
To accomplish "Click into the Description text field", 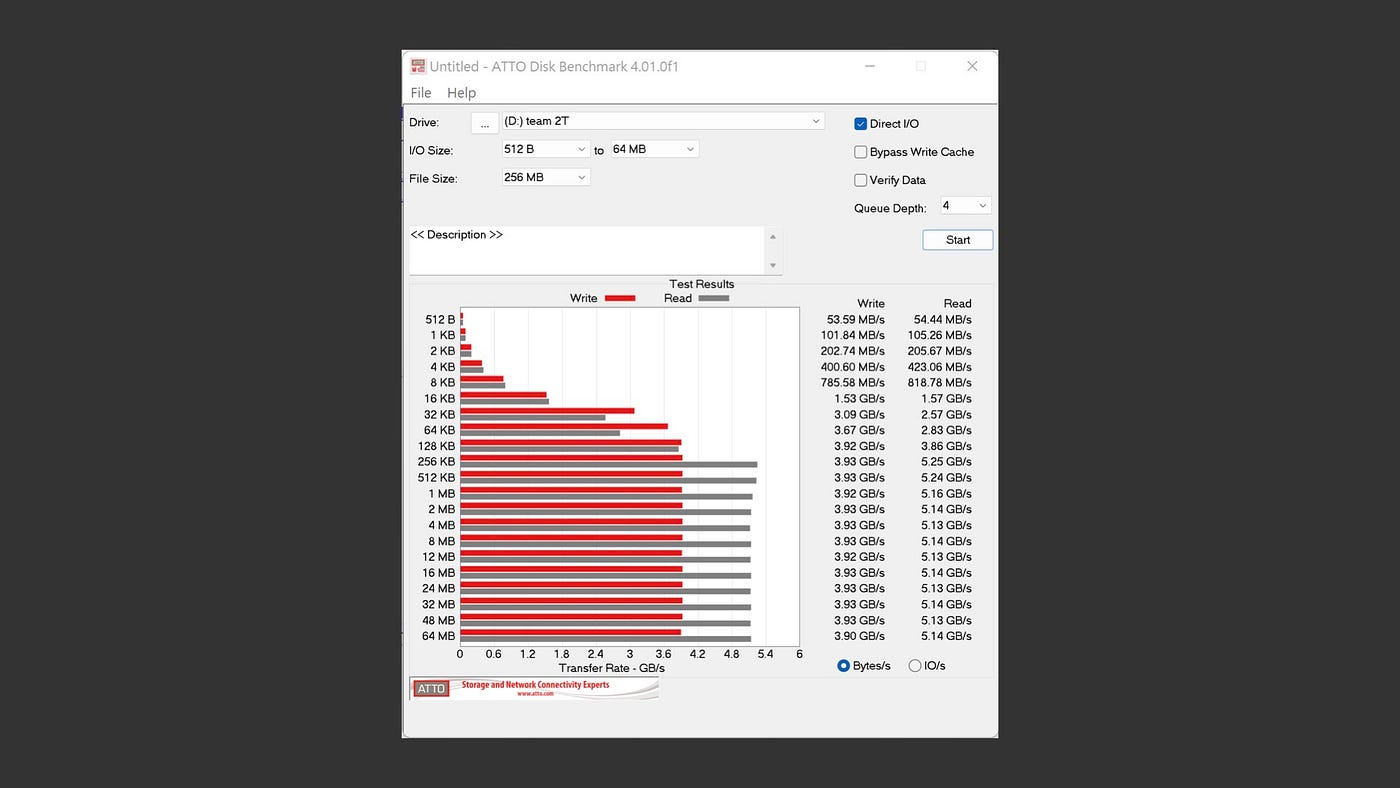I will click(586, 250).
